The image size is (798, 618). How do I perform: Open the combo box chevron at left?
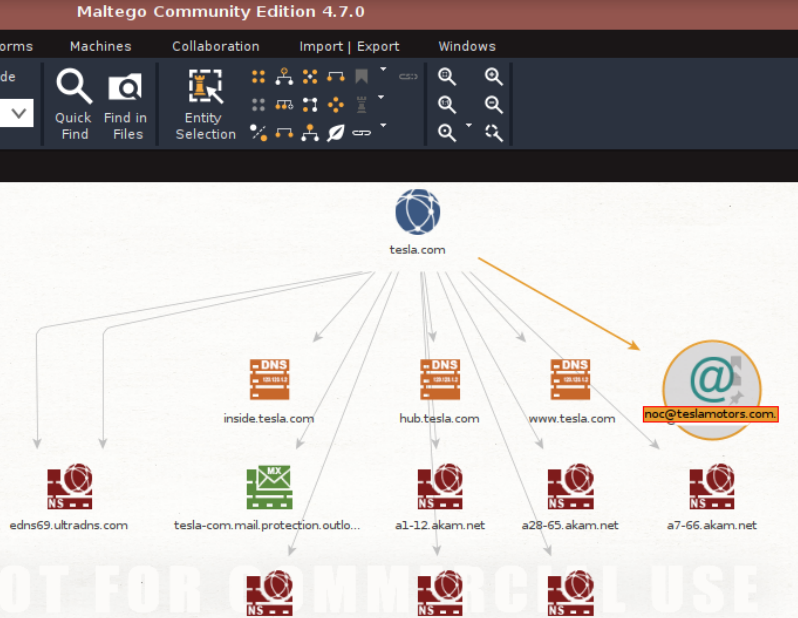[19, 113]
